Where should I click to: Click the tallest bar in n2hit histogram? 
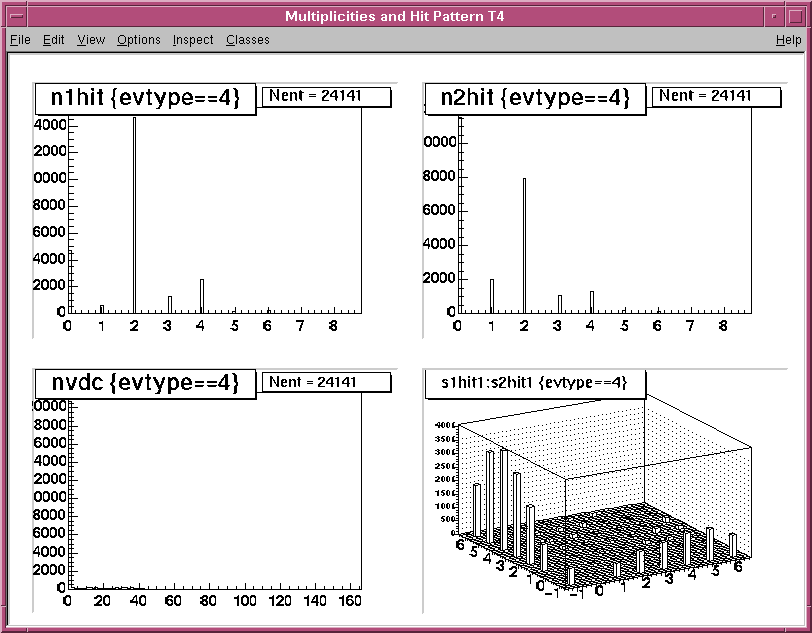point(524,245)
